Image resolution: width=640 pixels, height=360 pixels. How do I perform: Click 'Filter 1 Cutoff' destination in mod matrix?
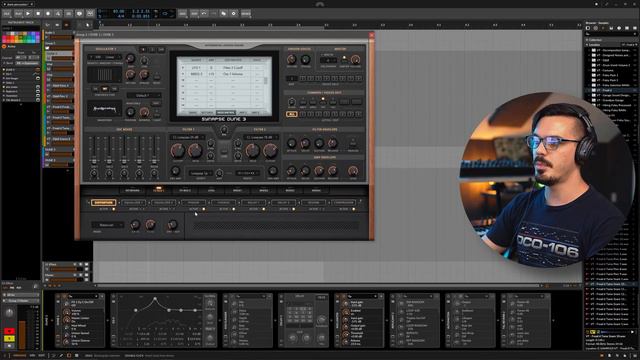click(233, 67)
